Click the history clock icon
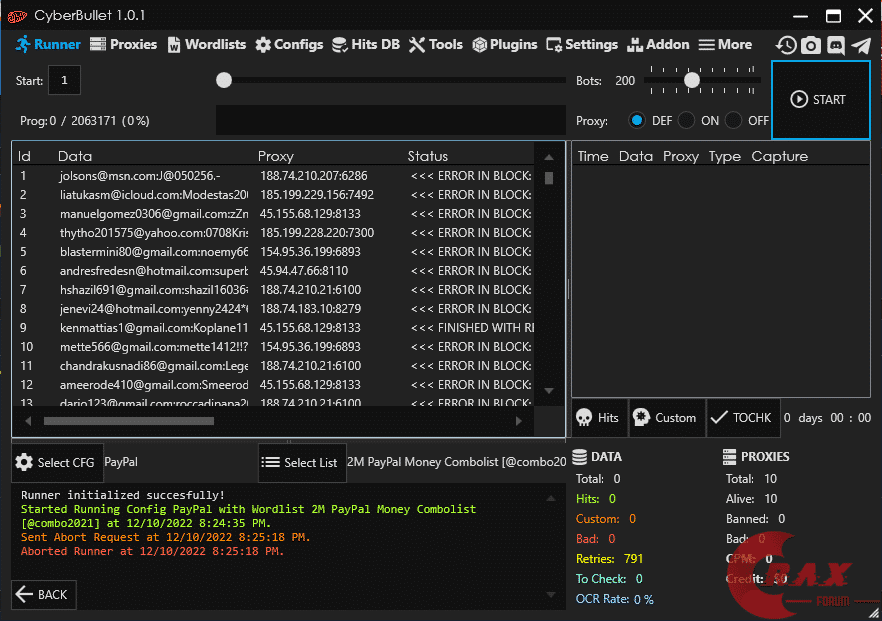The image size is (882, 621). click(786, 45)
